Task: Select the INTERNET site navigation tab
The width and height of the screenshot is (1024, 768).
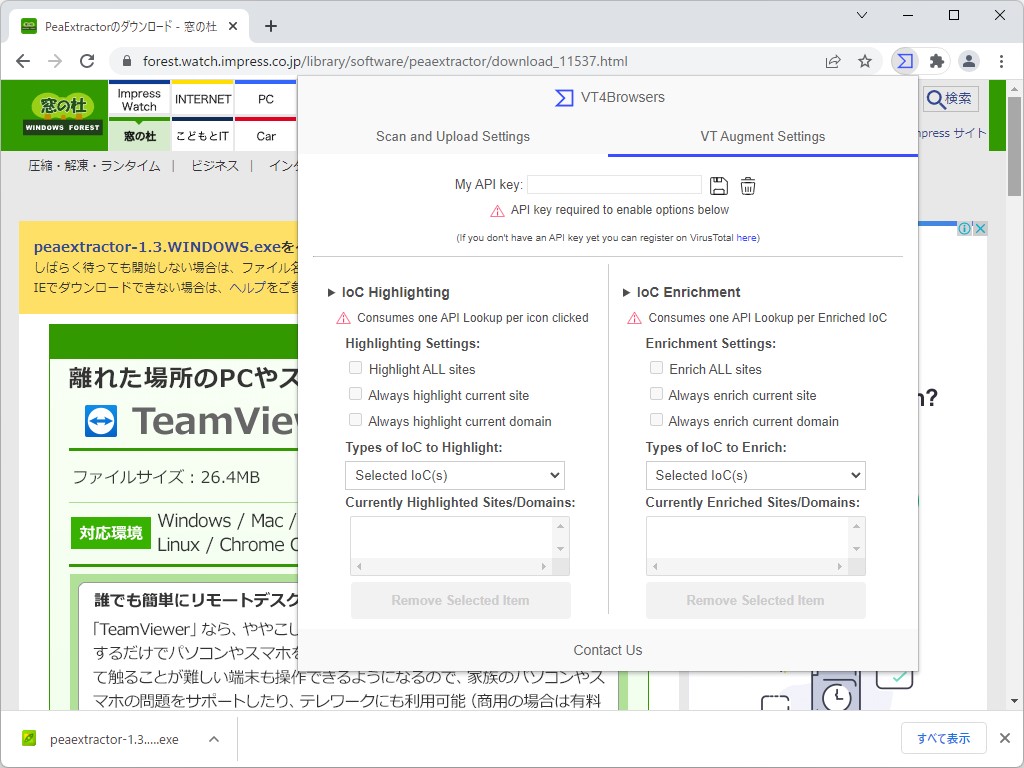Action: 202,98
